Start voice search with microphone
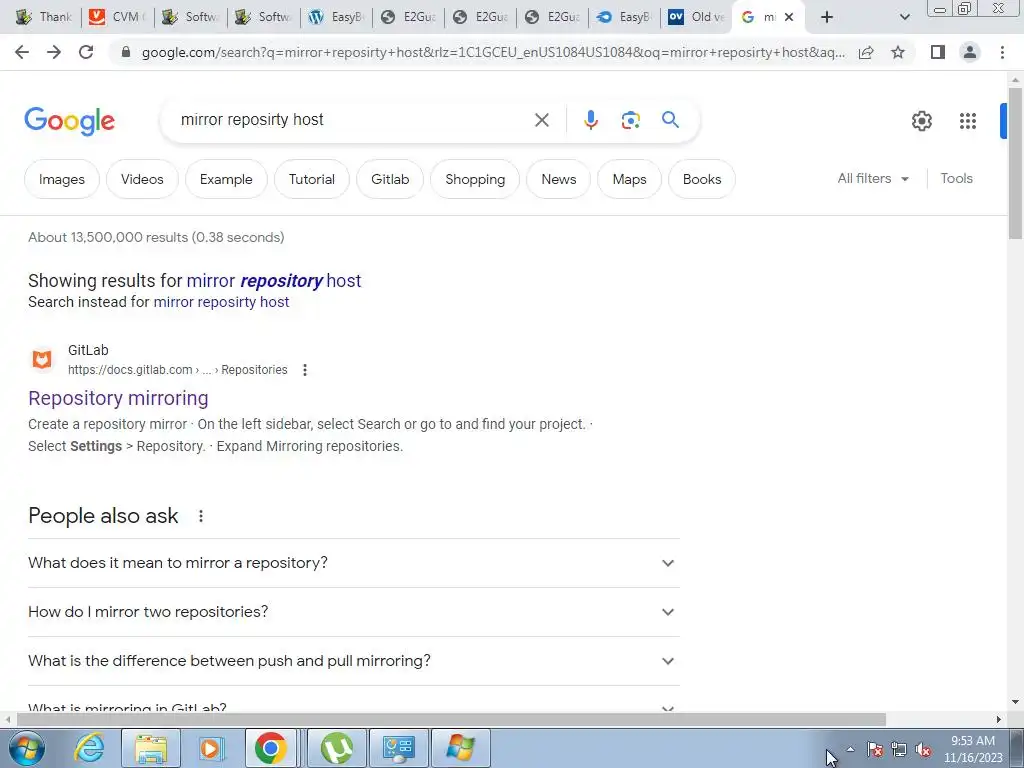 [x=590, y=120]
